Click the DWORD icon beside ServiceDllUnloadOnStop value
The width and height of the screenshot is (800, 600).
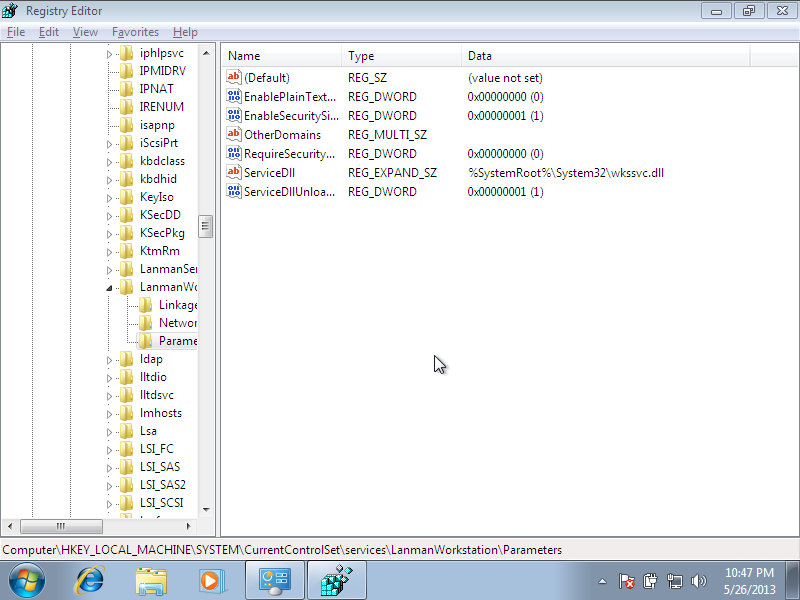click(x=234, y=191)
